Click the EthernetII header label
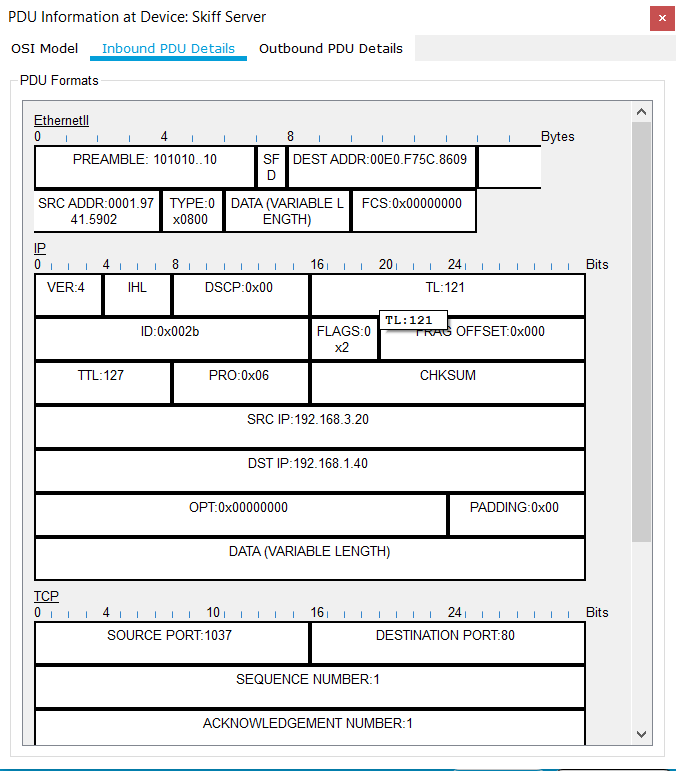 61,120
